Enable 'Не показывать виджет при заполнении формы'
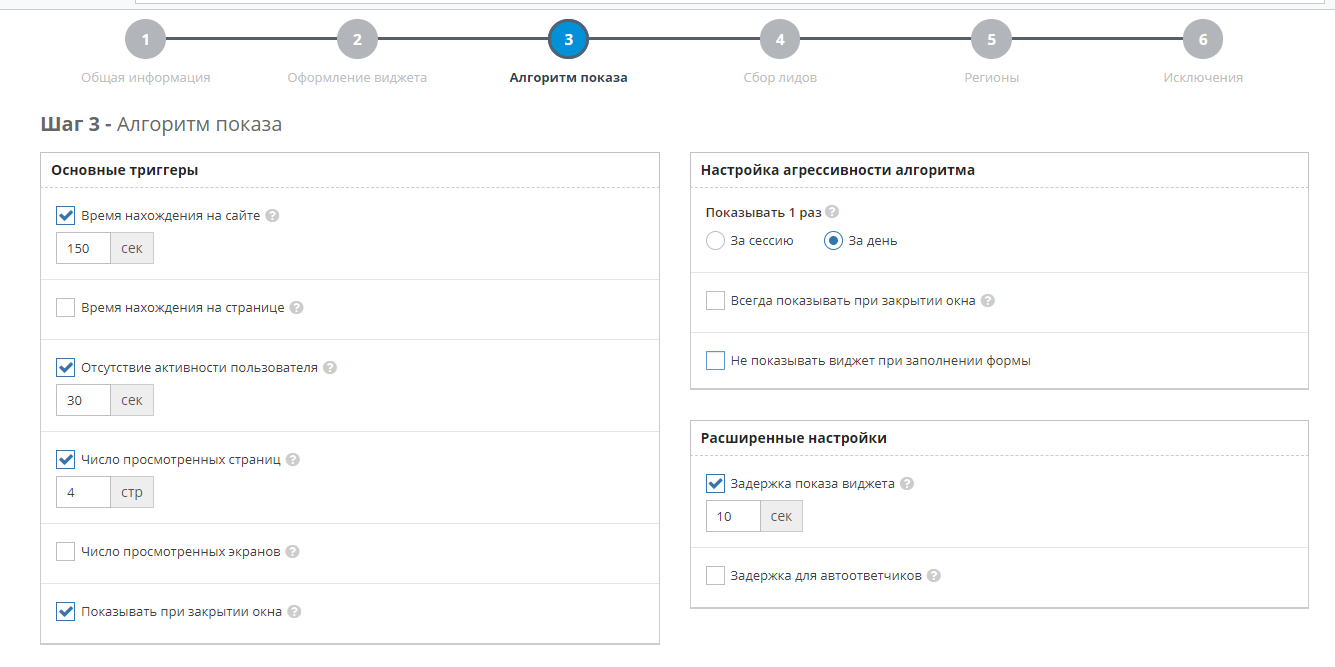 (715, 361)
